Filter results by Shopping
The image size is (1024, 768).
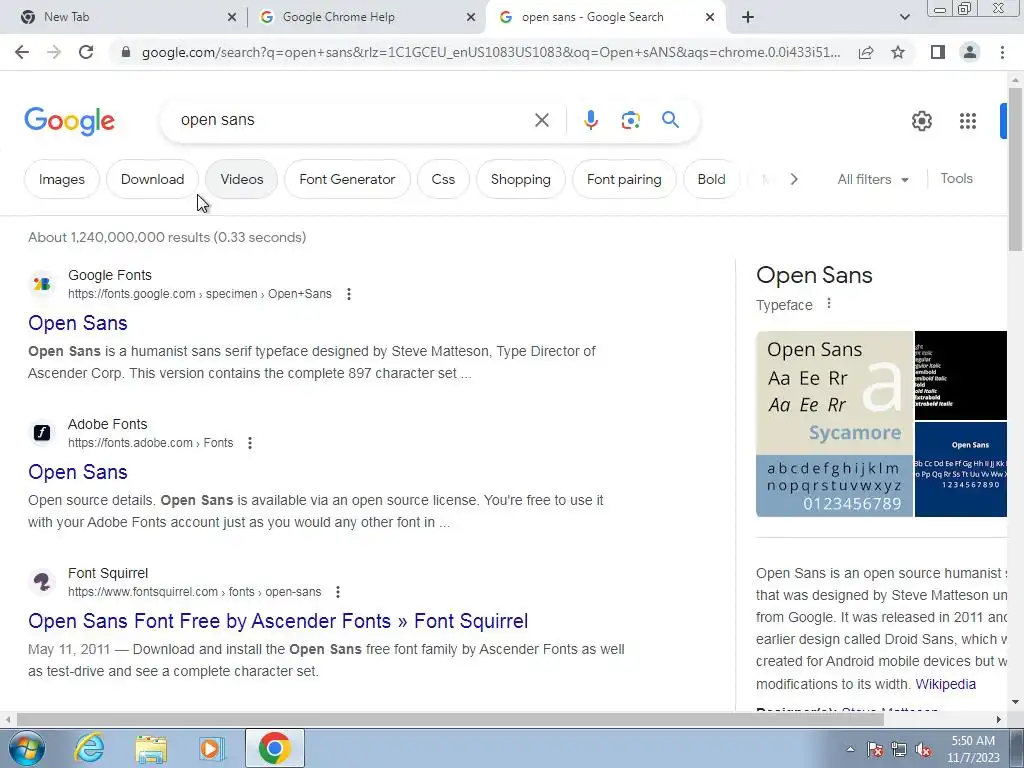[520, 179]
